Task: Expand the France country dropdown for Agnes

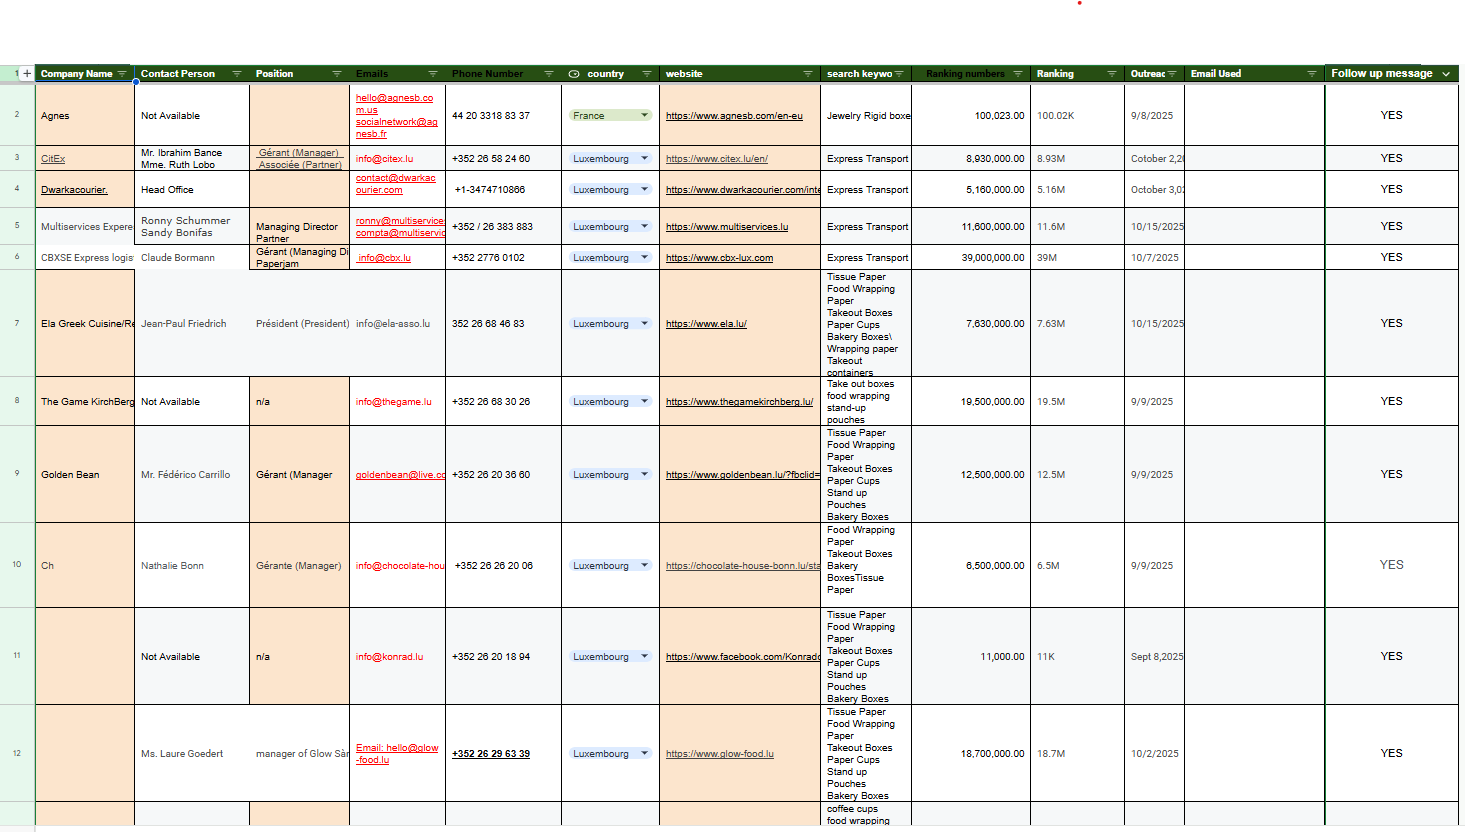Action: [644, 116]
